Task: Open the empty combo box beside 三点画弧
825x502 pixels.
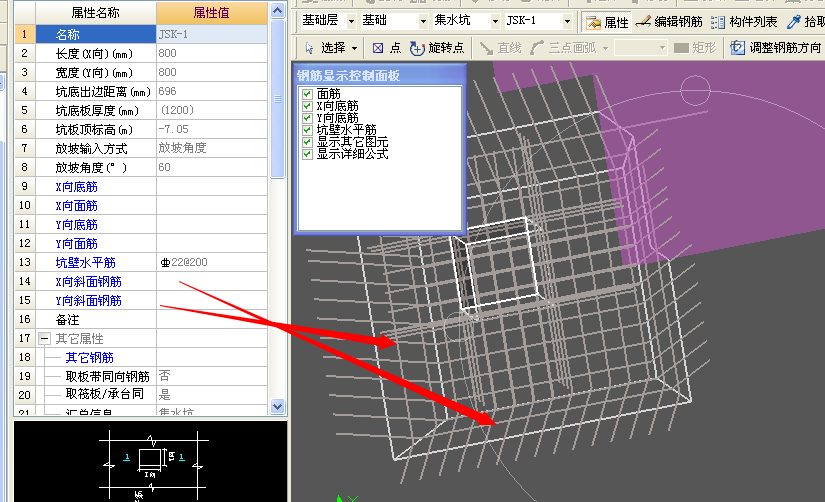Action: [x=640, y=48]
